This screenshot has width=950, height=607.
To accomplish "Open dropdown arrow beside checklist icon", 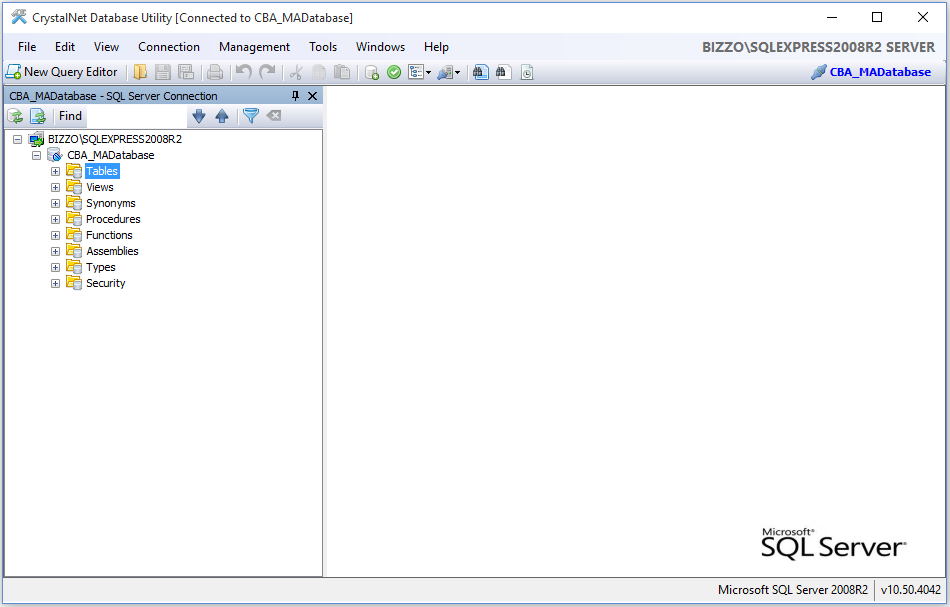I will pyautogui.click(x=428, y=73).
